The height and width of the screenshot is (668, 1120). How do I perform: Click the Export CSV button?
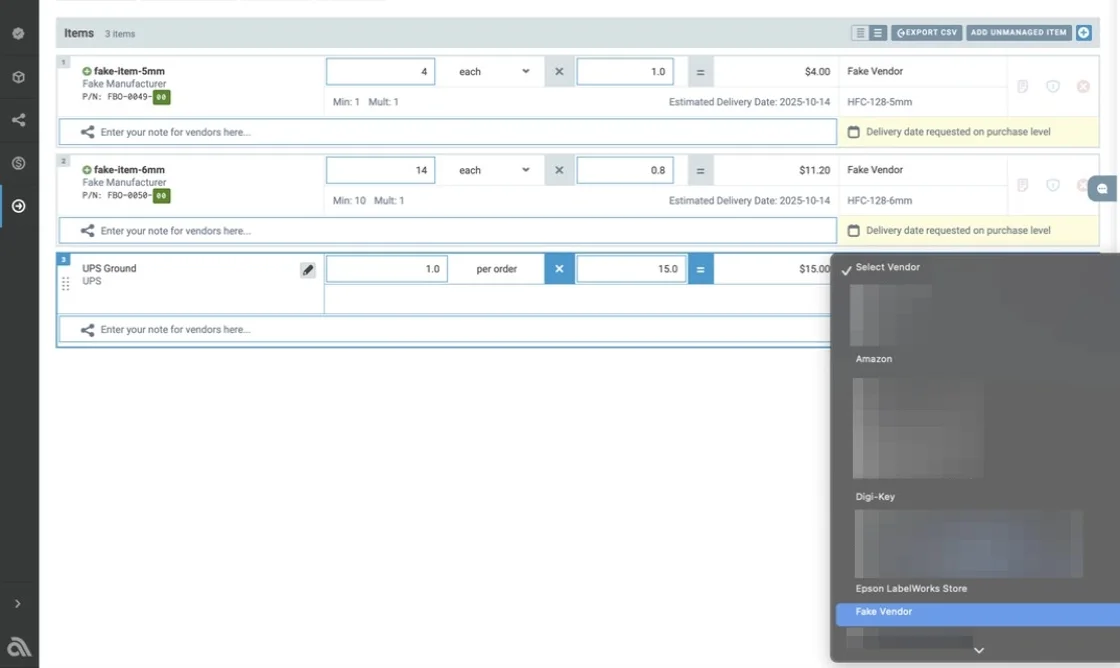point(927,33)
